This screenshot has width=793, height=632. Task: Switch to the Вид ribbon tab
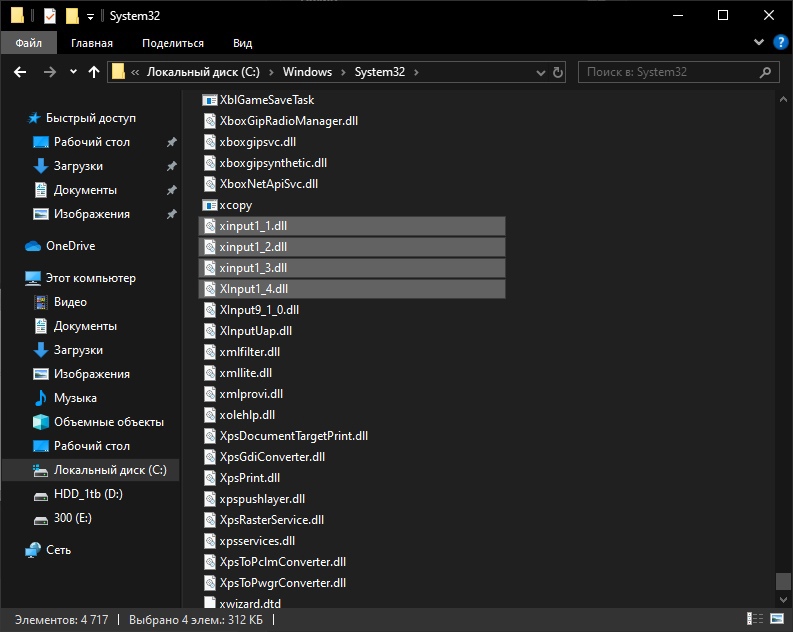click(242, 43)
